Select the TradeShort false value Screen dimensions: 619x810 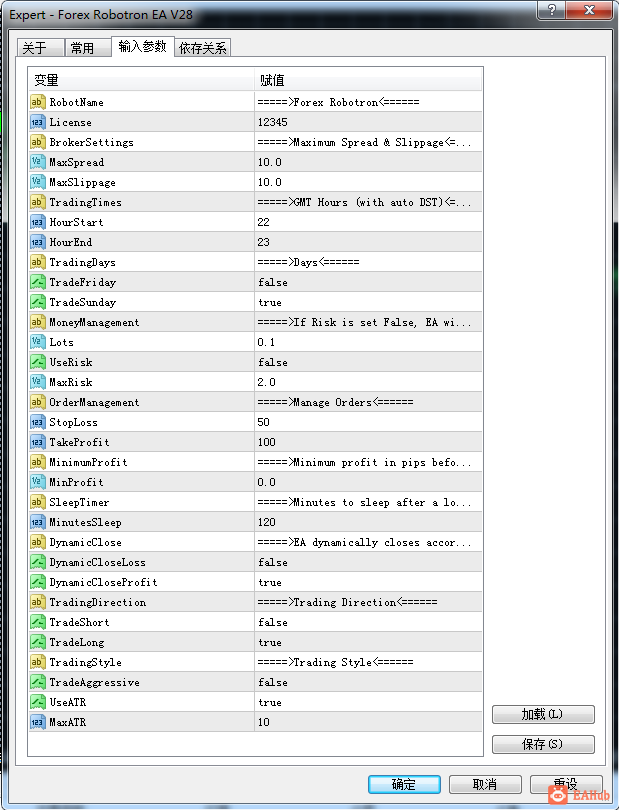tap(273, 622)
